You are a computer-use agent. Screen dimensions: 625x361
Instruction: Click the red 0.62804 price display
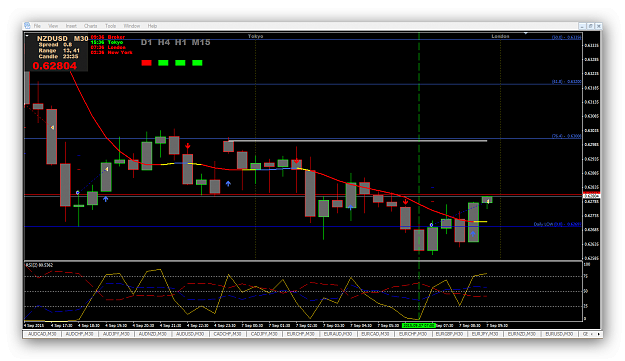(x=55, y=66)
